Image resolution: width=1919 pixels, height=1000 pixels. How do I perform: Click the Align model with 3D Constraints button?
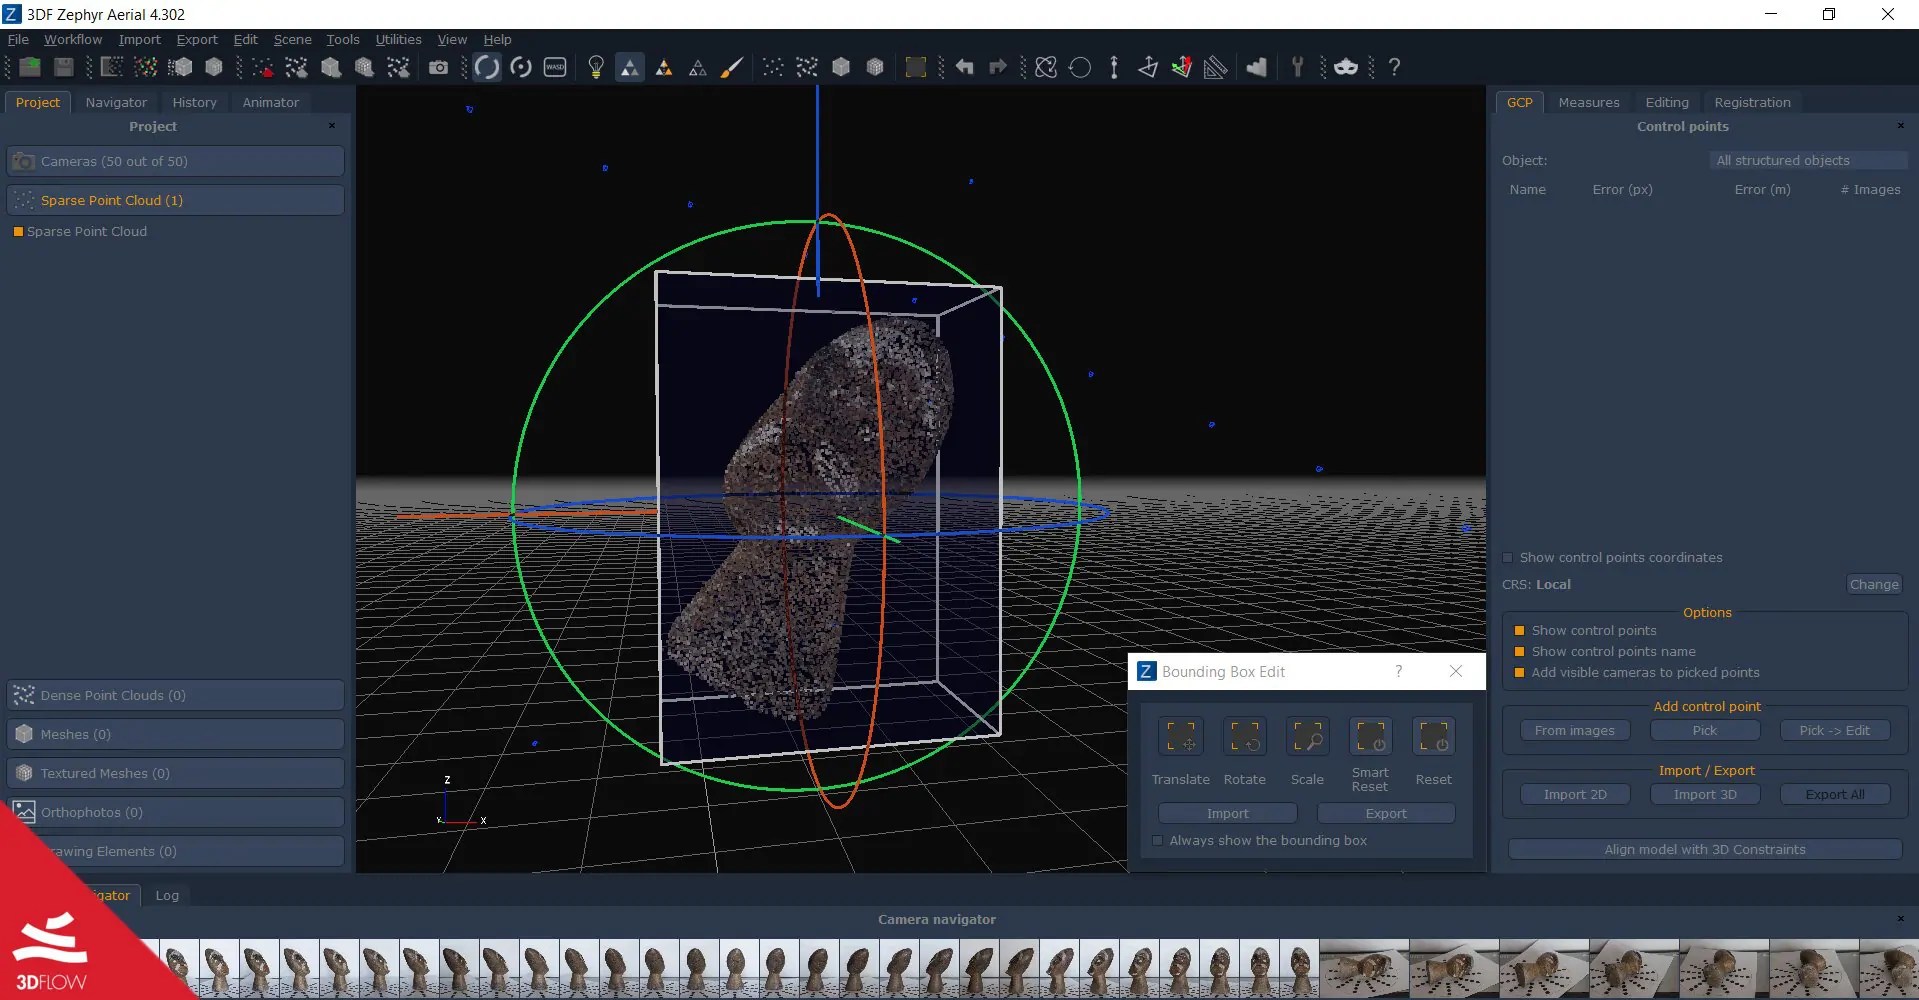coord(1705,849)
